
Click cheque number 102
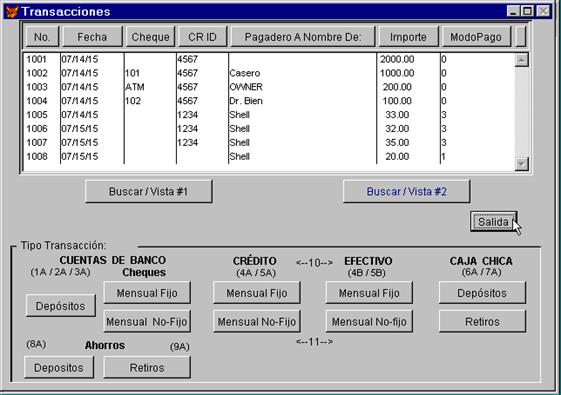click(x=133, y=101)
